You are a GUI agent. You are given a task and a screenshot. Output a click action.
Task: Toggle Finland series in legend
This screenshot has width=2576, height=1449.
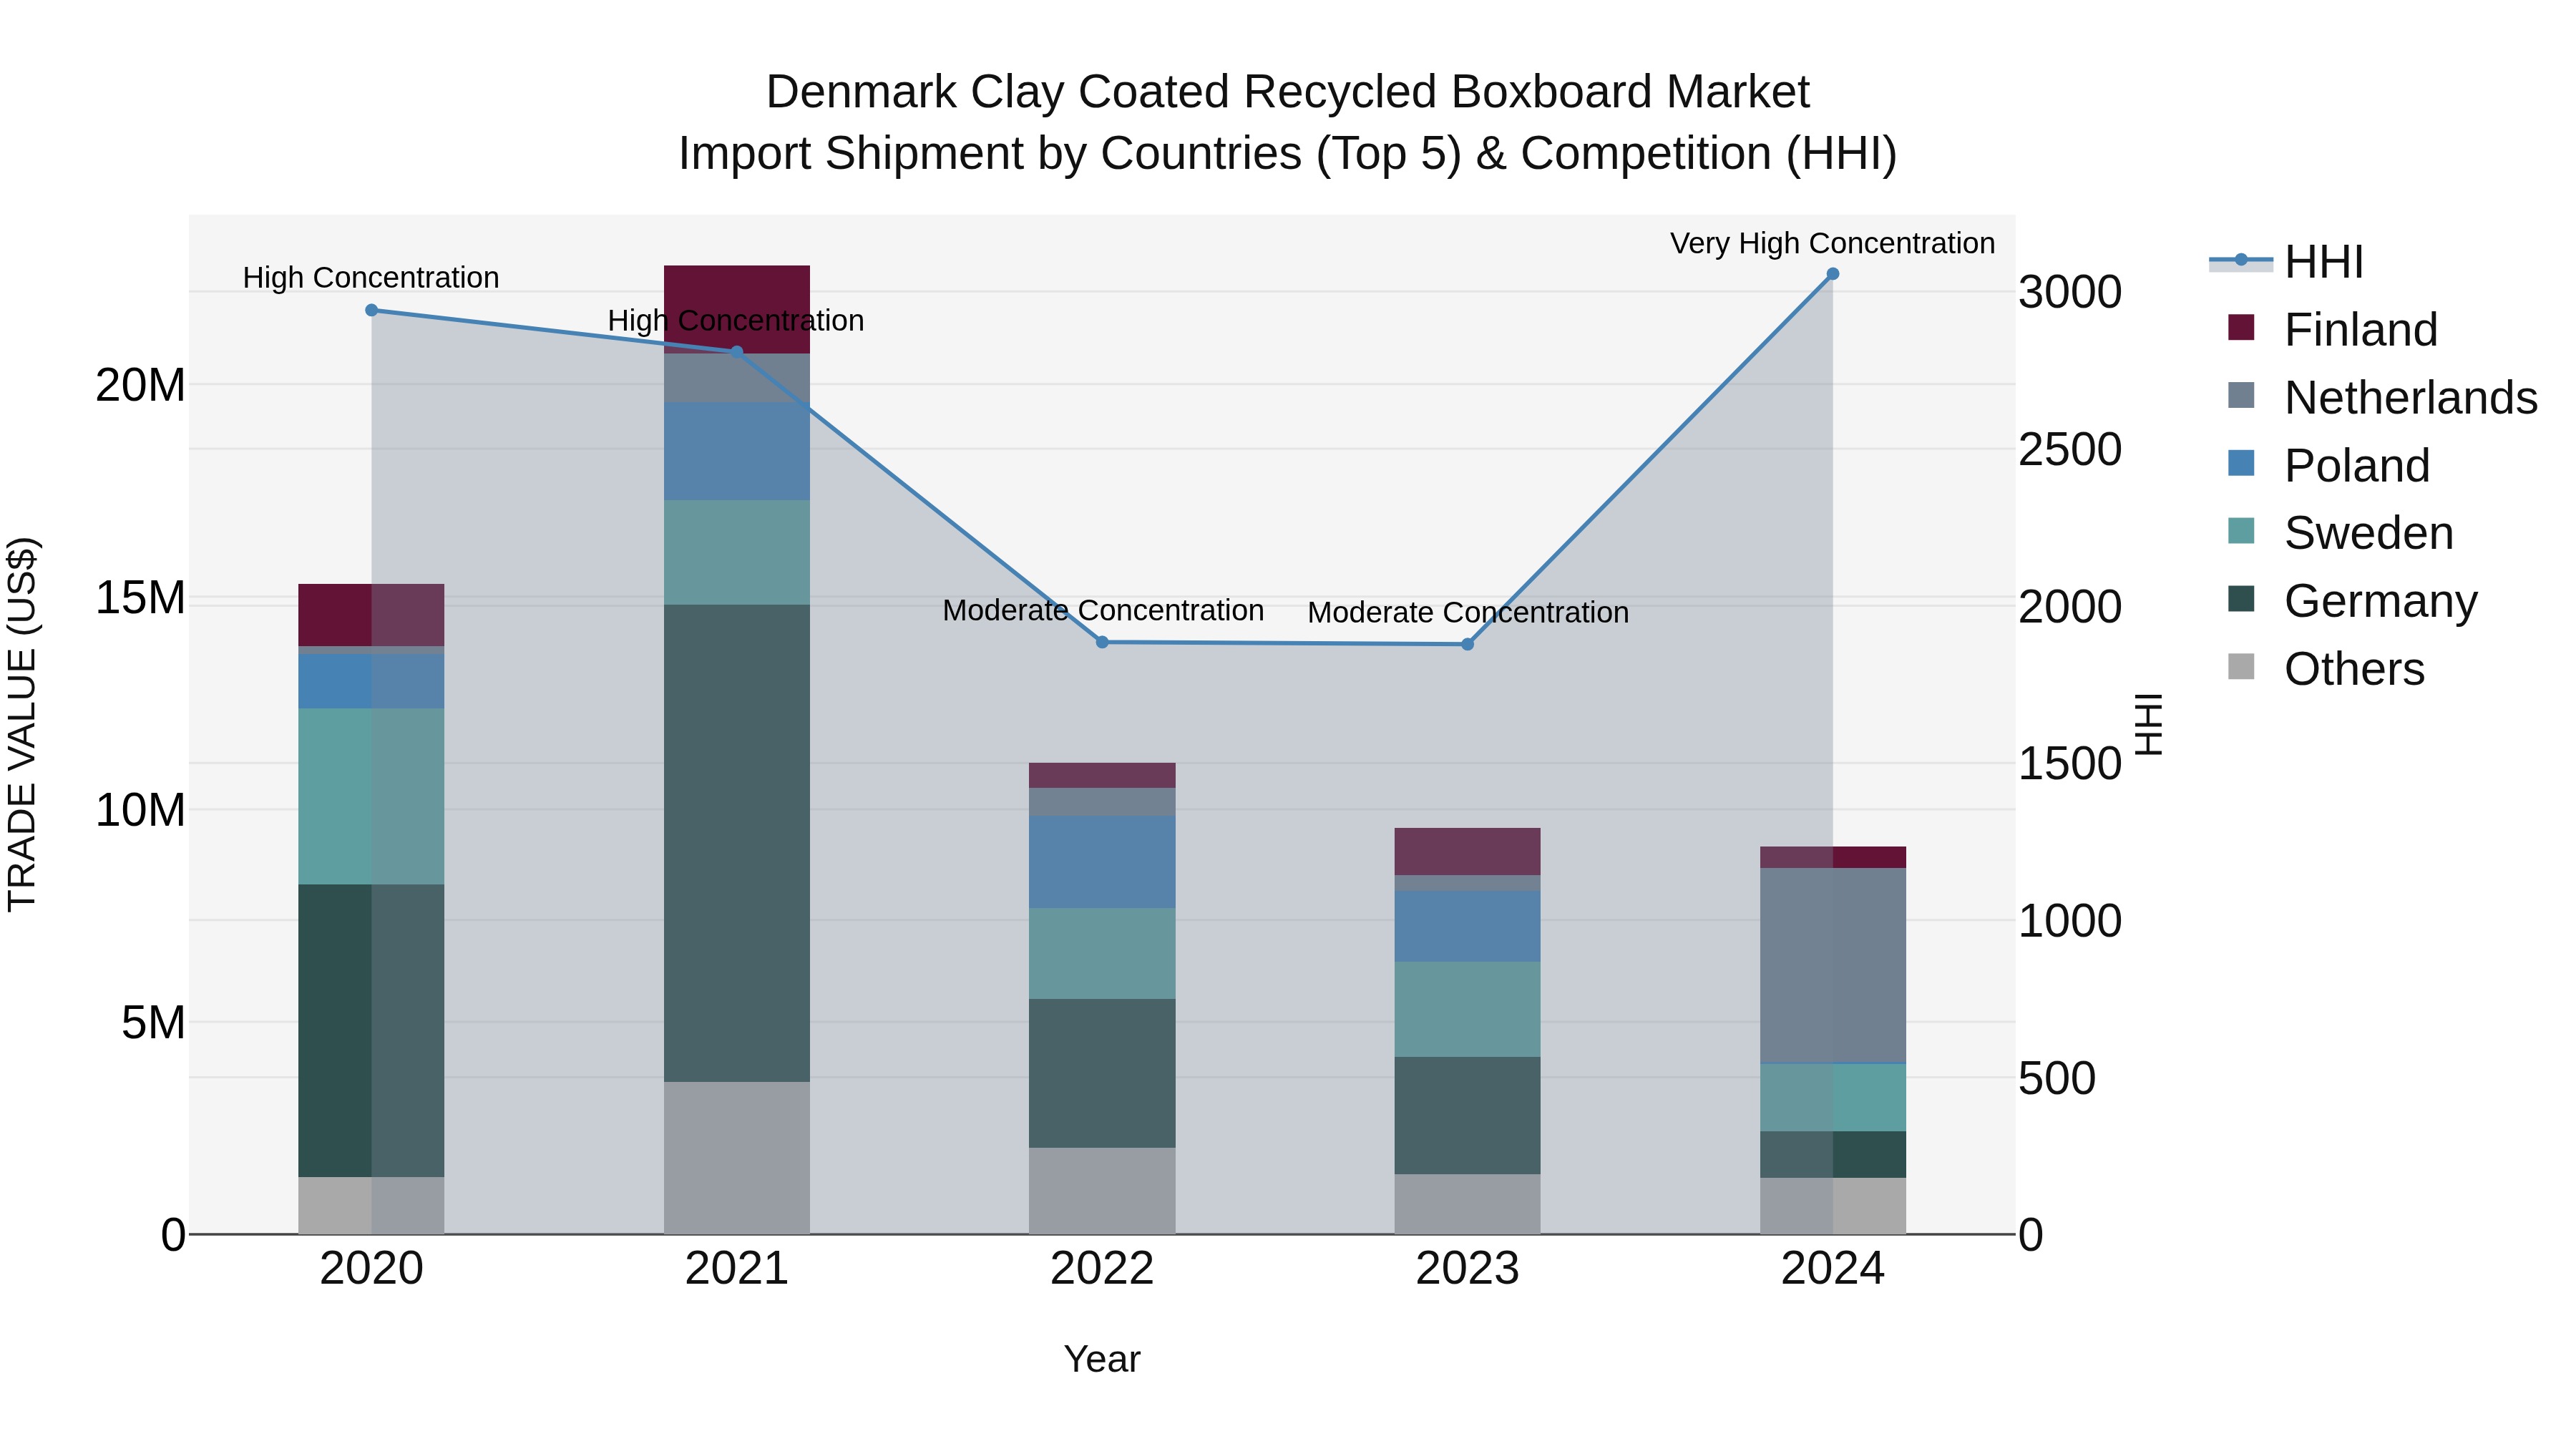pyautogui.click(x=2333, y=329)
